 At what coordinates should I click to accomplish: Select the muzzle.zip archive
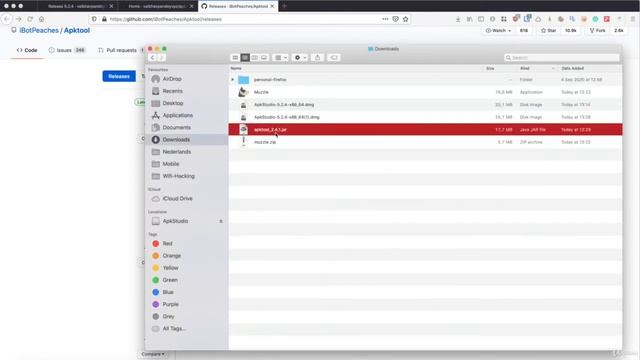click(425, 142)
